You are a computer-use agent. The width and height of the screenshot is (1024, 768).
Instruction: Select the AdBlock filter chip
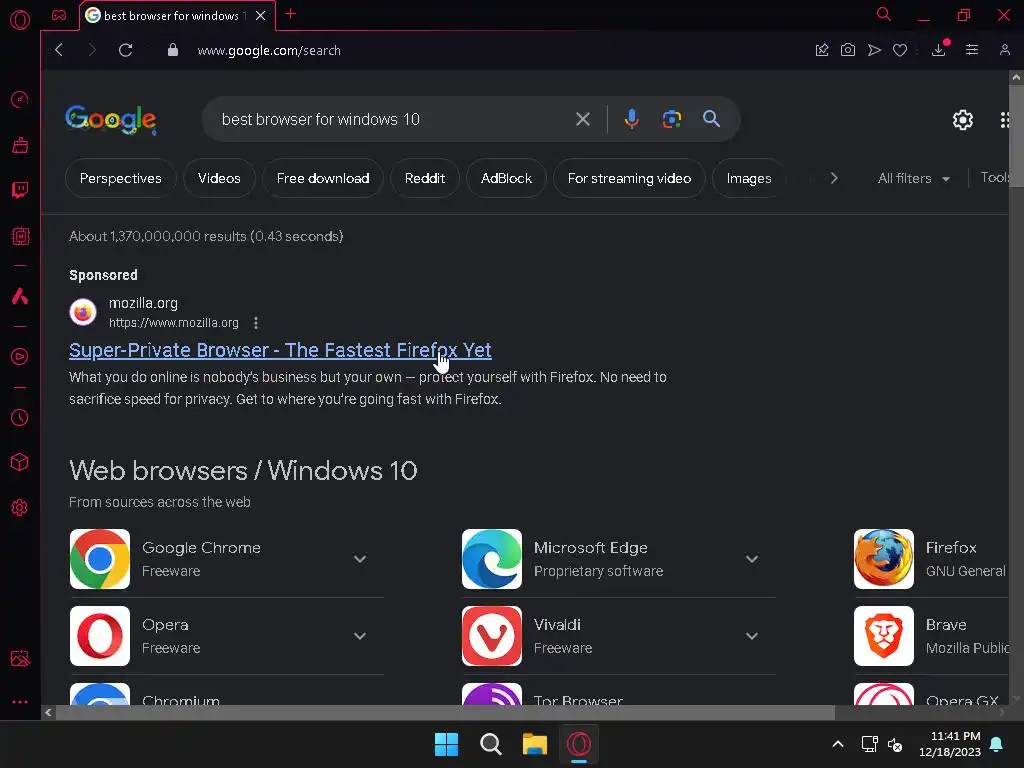tap(506, 178)
